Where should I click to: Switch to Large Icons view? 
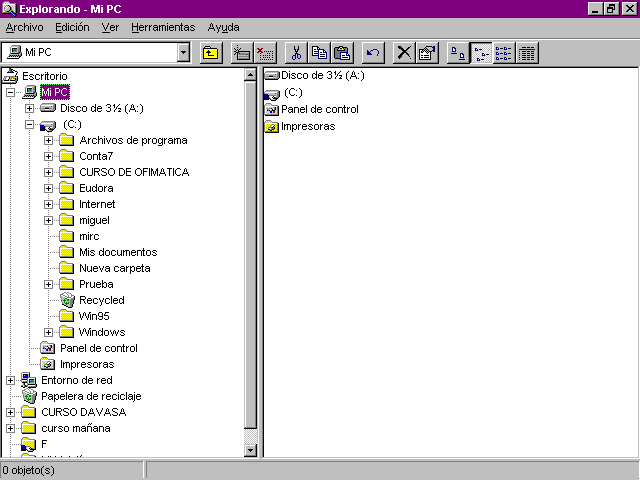[x=458, y=53]
